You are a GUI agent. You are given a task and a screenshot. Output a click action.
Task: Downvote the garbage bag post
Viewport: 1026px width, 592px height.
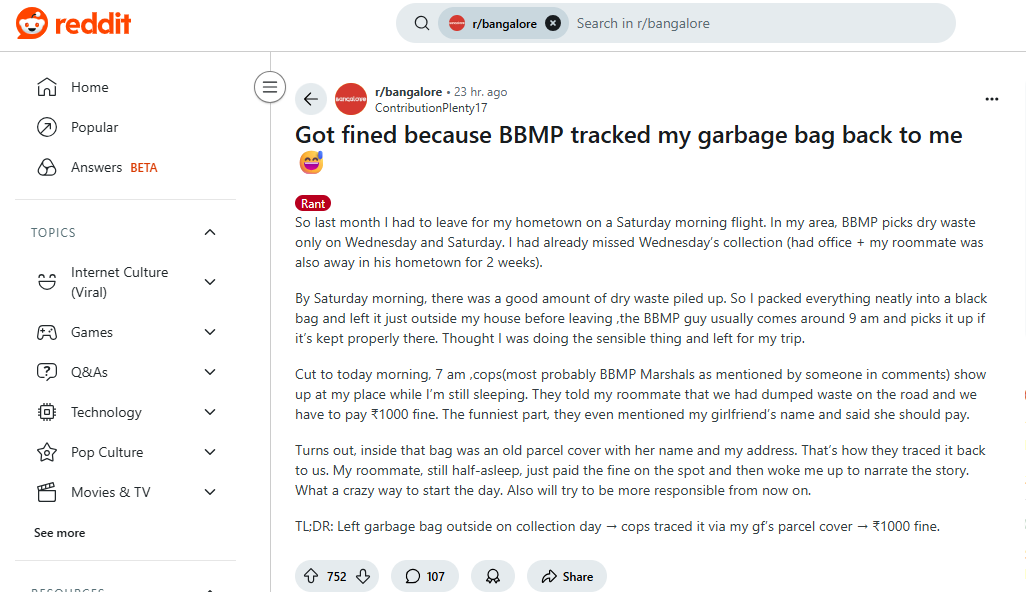coord(363,576)
